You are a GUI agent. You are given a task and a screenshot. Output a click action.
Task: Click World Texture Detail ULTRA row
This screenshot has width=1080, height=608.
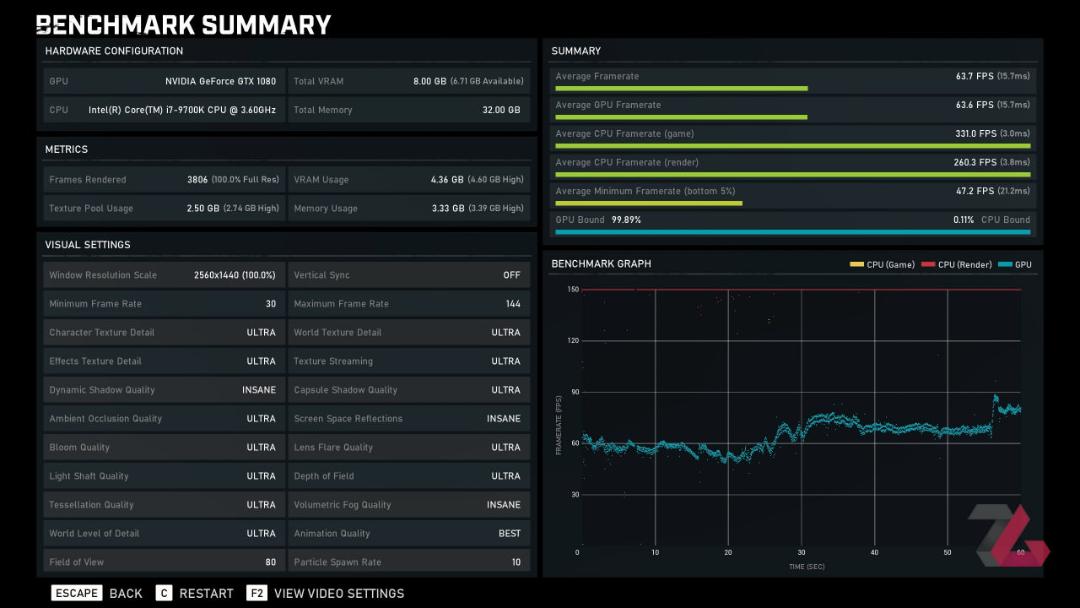(x=408, y=333)
